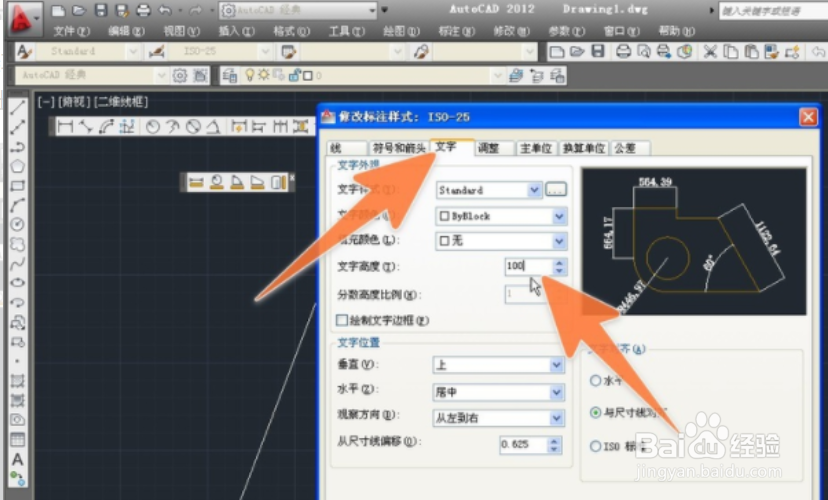
Task: Switch to the 主单位 tab
Action: click(536, 148)
